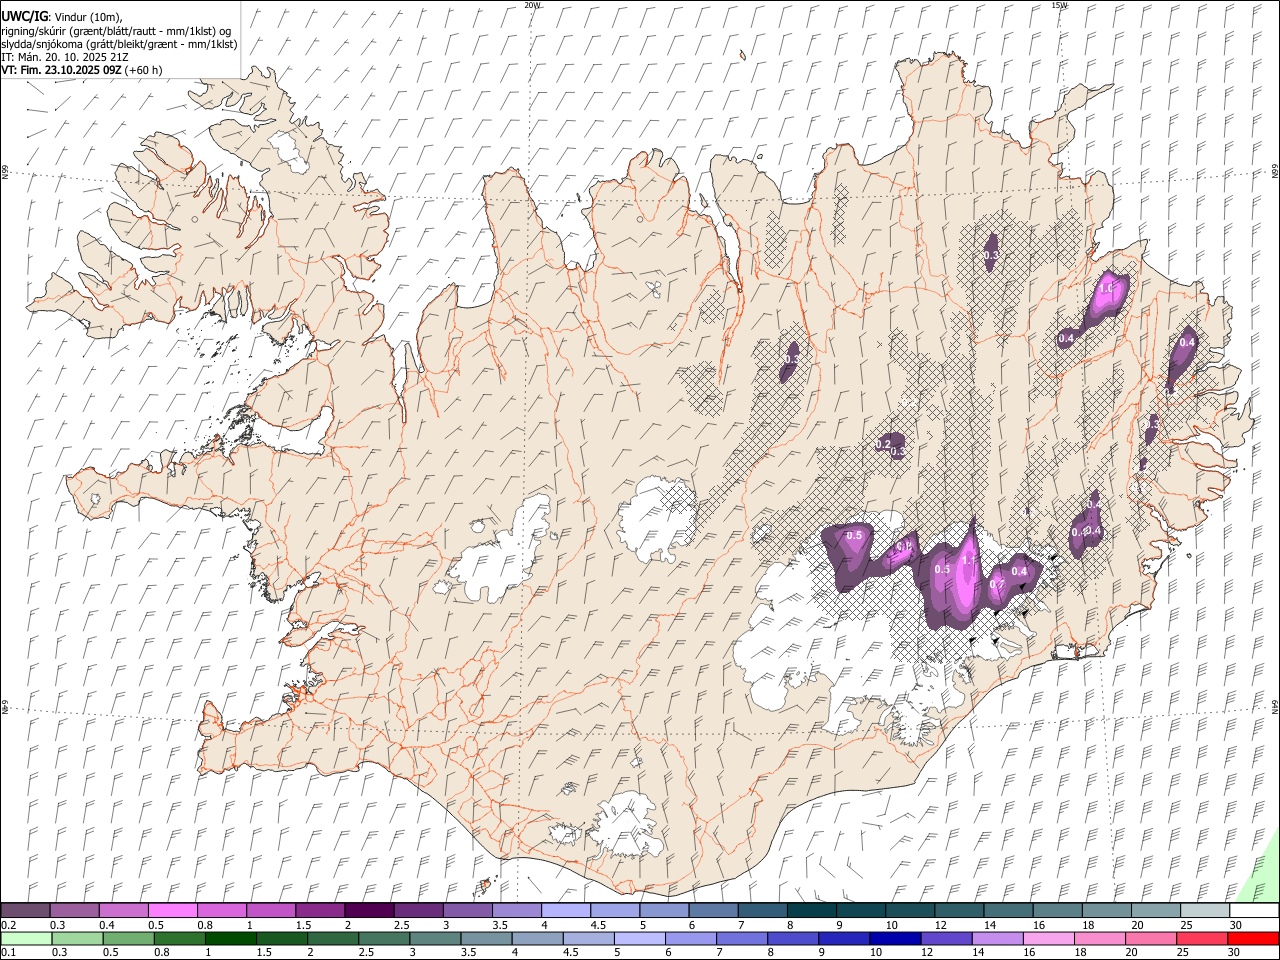Click the crimson 25 swatch in bottom legend row
Viewport: 1280px width, 960px height.
coord(1201,939)
